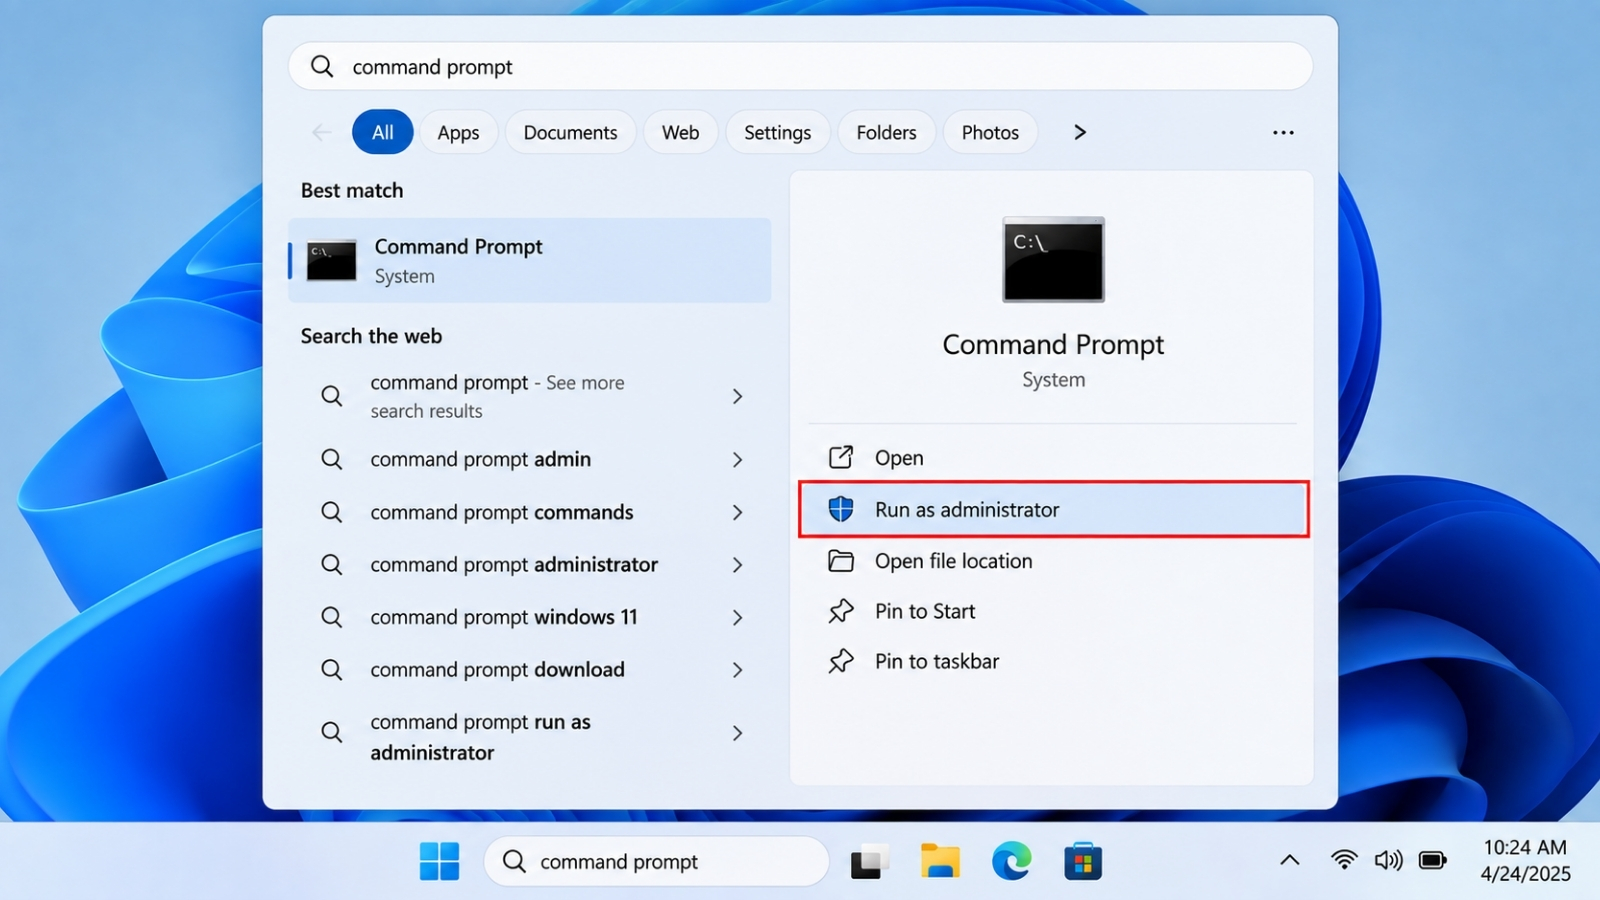Click the magnifier icon in the top search field

[322, 66]
